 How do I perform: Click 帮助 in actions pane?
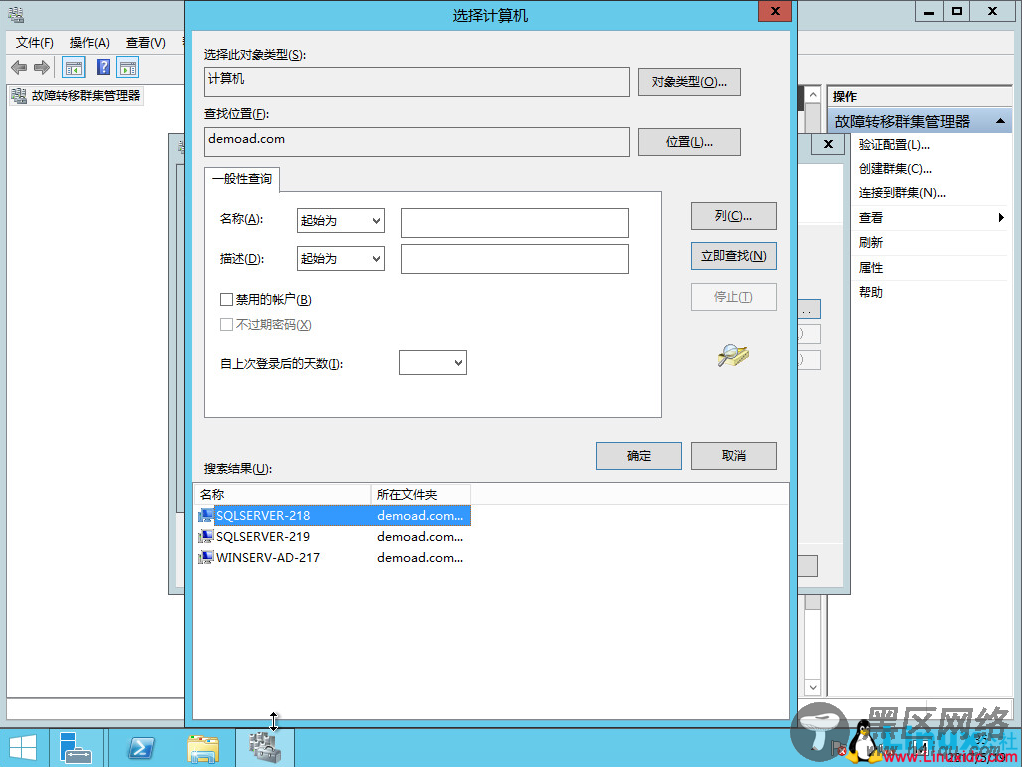871,293
